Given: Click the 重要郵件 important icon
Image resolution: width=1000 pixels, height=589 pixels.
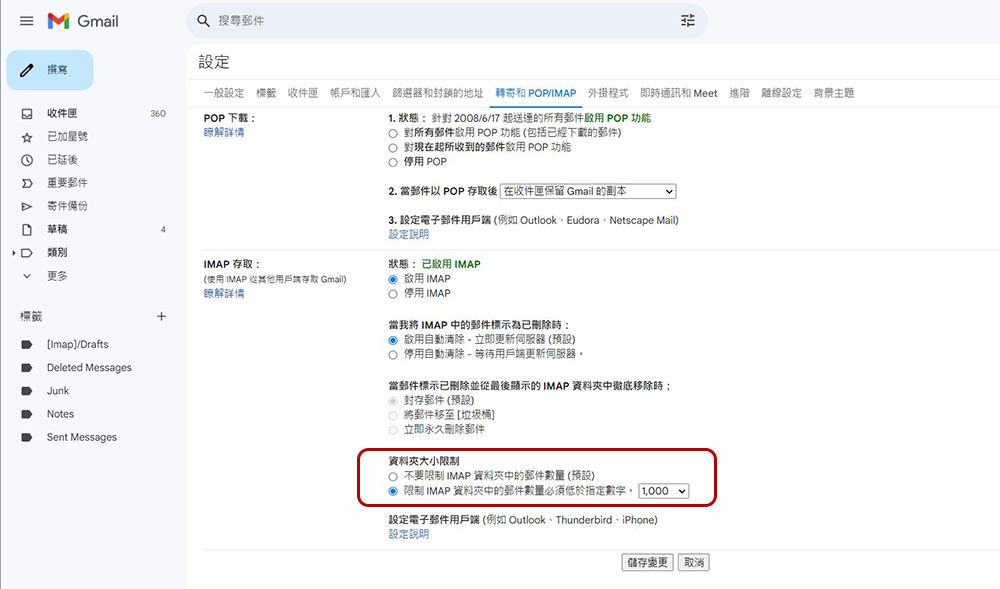Looking at the screenshot, I should pyautogui.click(x=27, y=183).
